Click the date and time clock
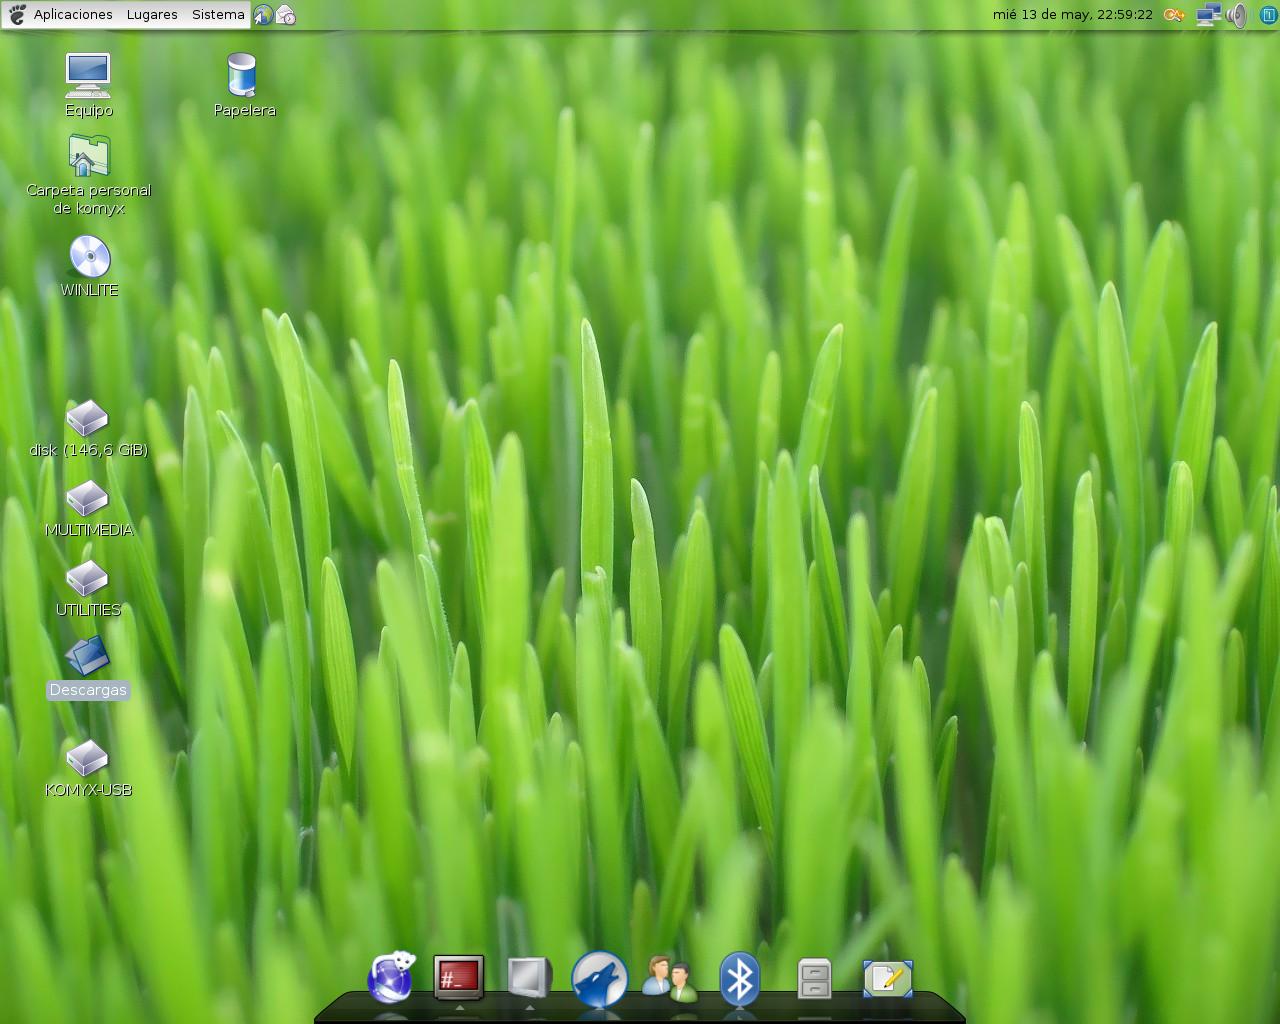1280x1024 pixels. tap(1072, 15)
